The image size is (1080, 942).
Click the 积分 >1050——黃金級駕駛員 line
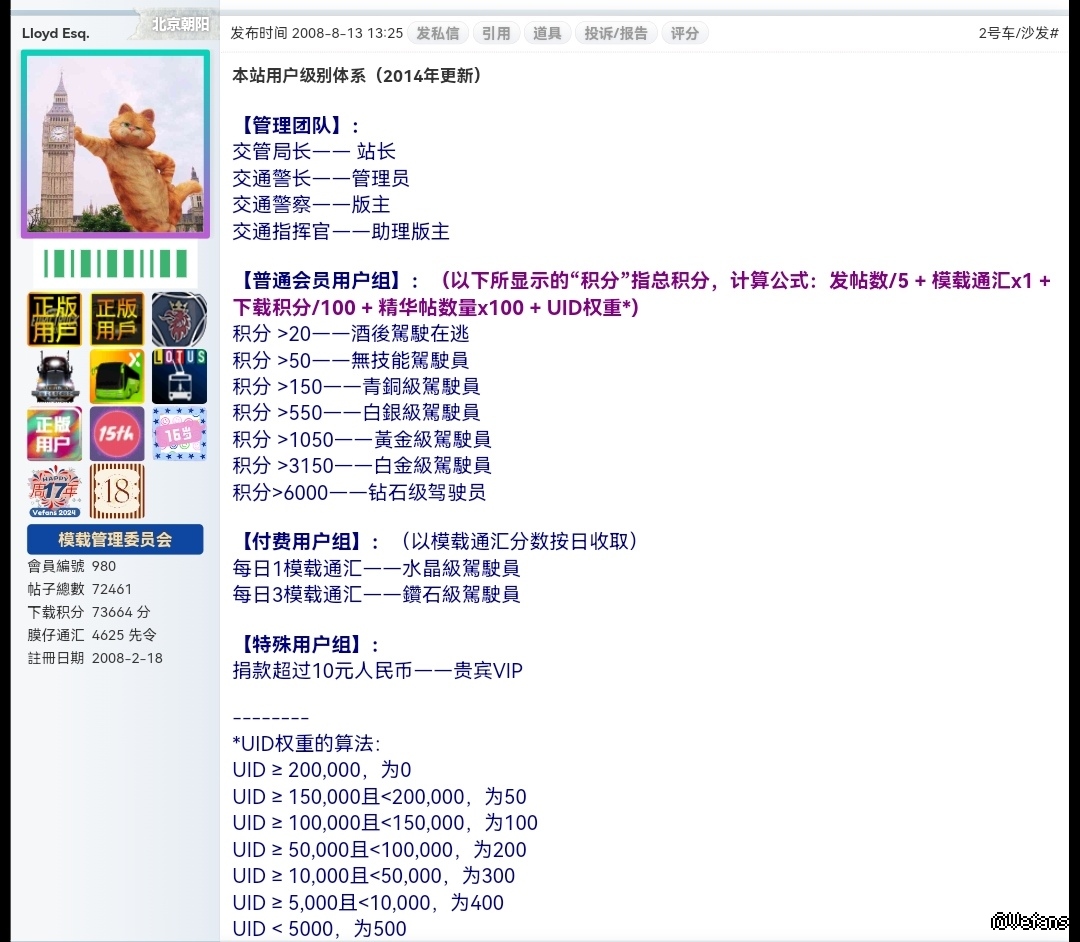(x=362, y=439)
